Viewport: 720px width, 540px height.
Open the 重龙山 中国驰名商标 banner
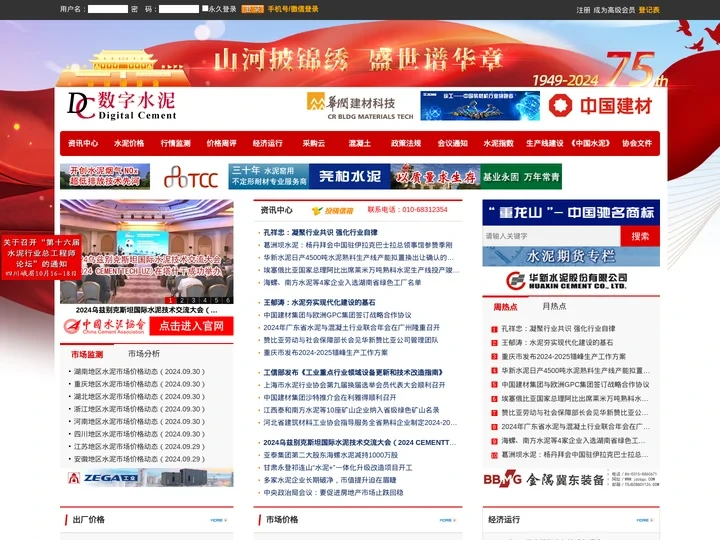571,212
